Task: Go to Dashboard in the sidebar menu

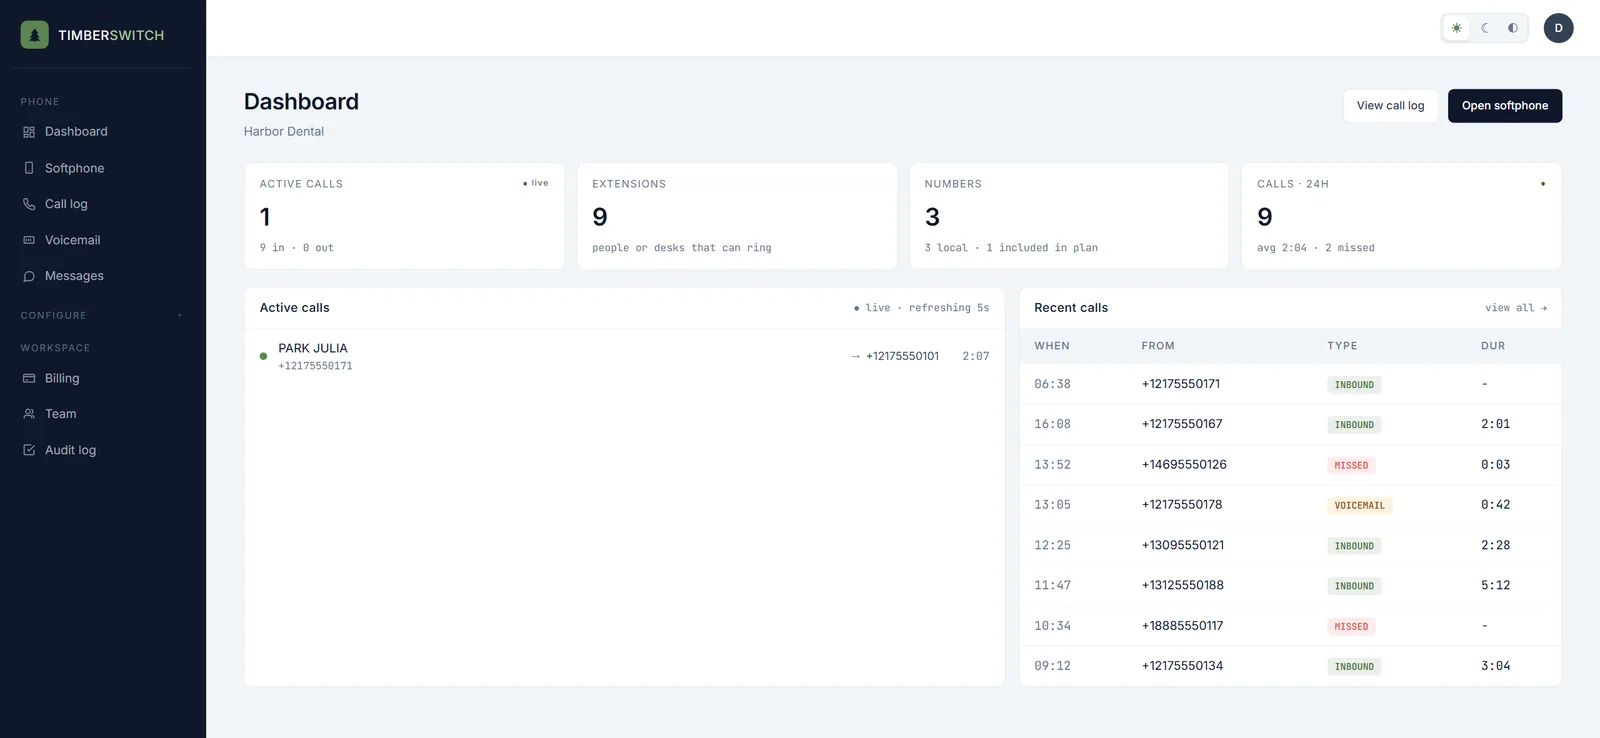Action: 76,132
